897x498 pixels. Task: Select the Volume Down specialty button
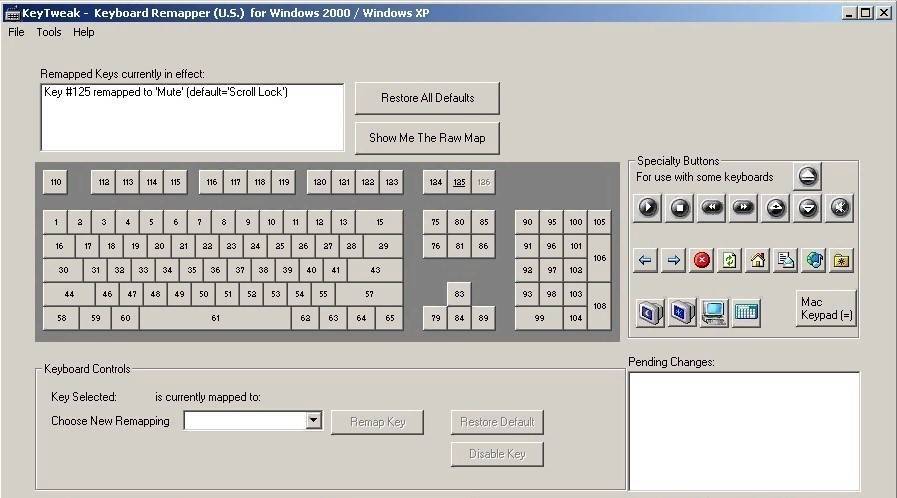[x=807, y=208]
